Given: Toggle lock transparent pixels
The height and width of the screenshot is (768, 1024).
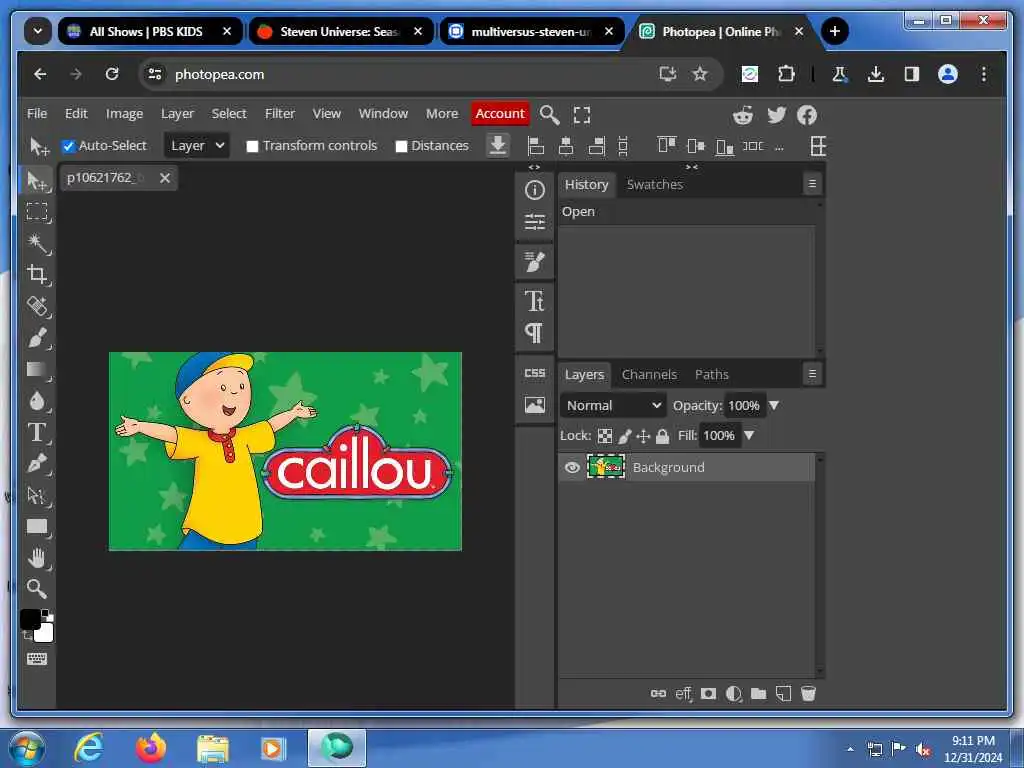Looking at the screenshot, I should (x=605, y=436).
